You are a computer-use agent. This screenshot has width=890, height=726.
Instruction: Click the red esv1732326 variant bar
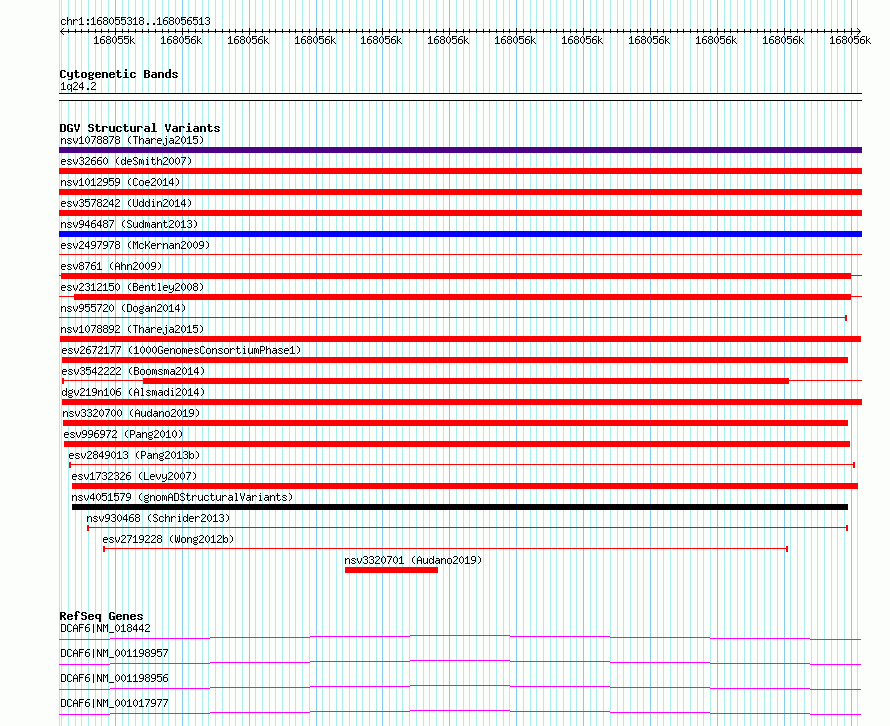(x=465, y=486)
